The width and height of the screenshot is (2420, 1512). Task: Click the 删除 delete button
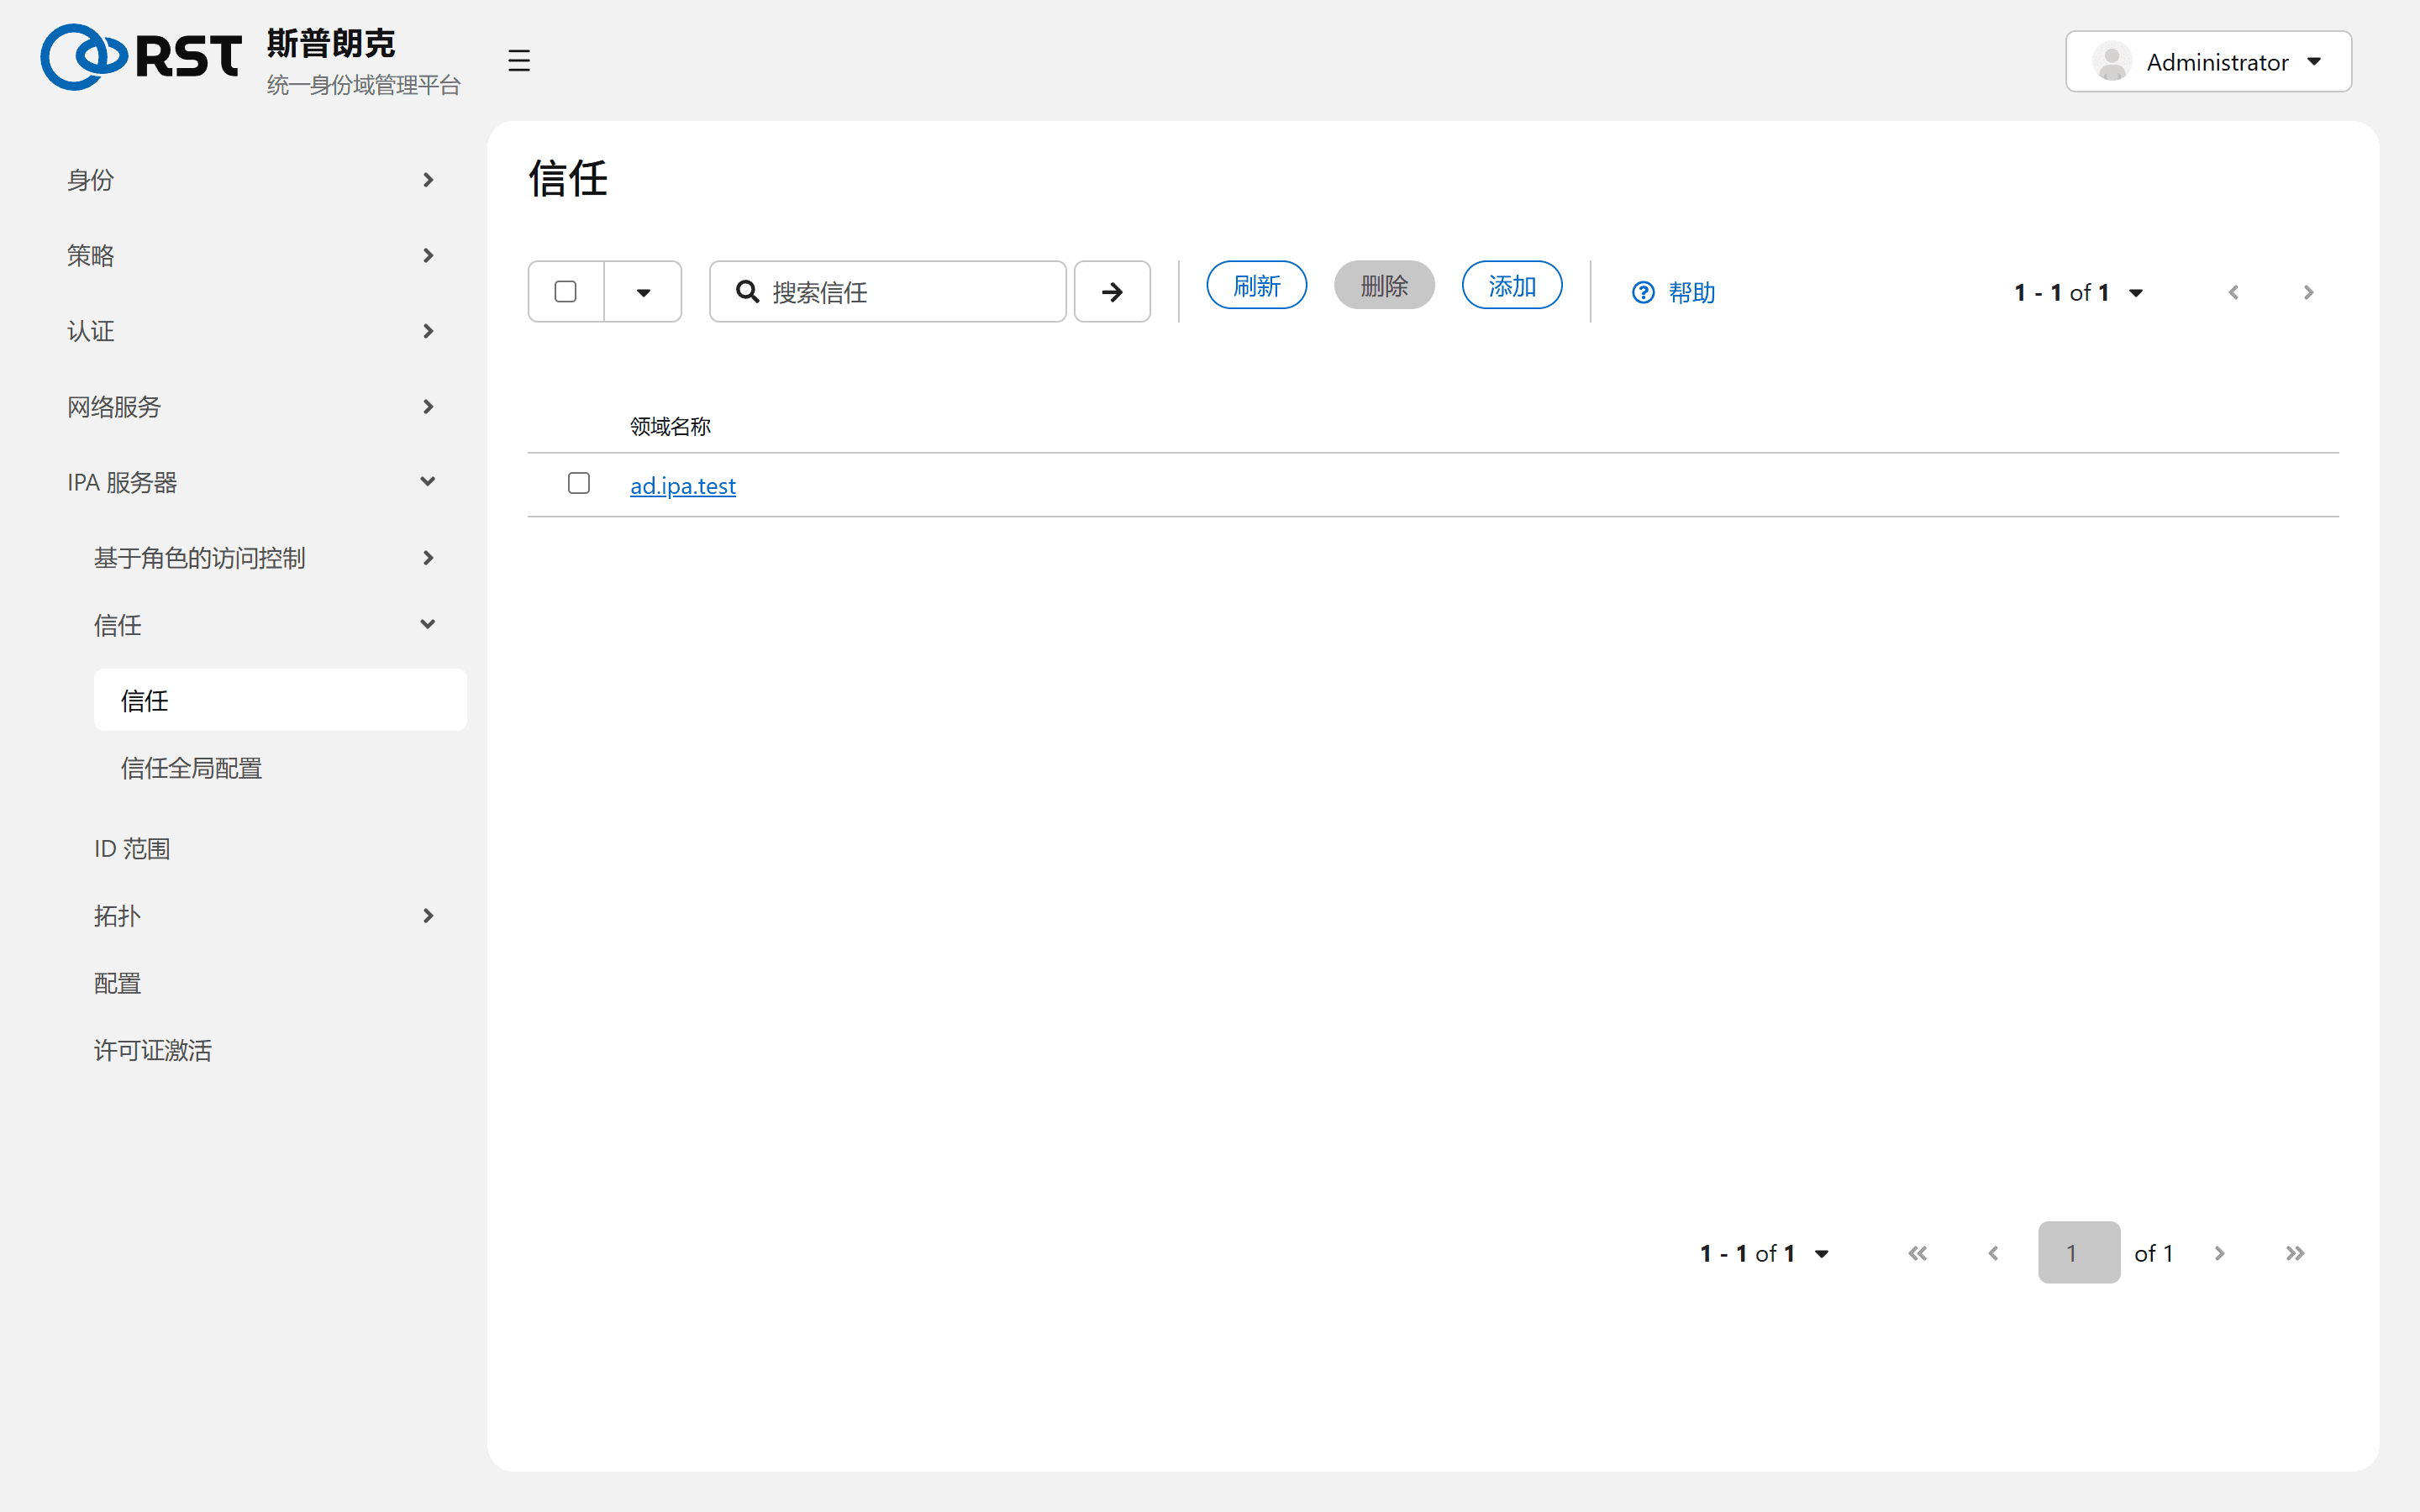tap(1384, 286)
